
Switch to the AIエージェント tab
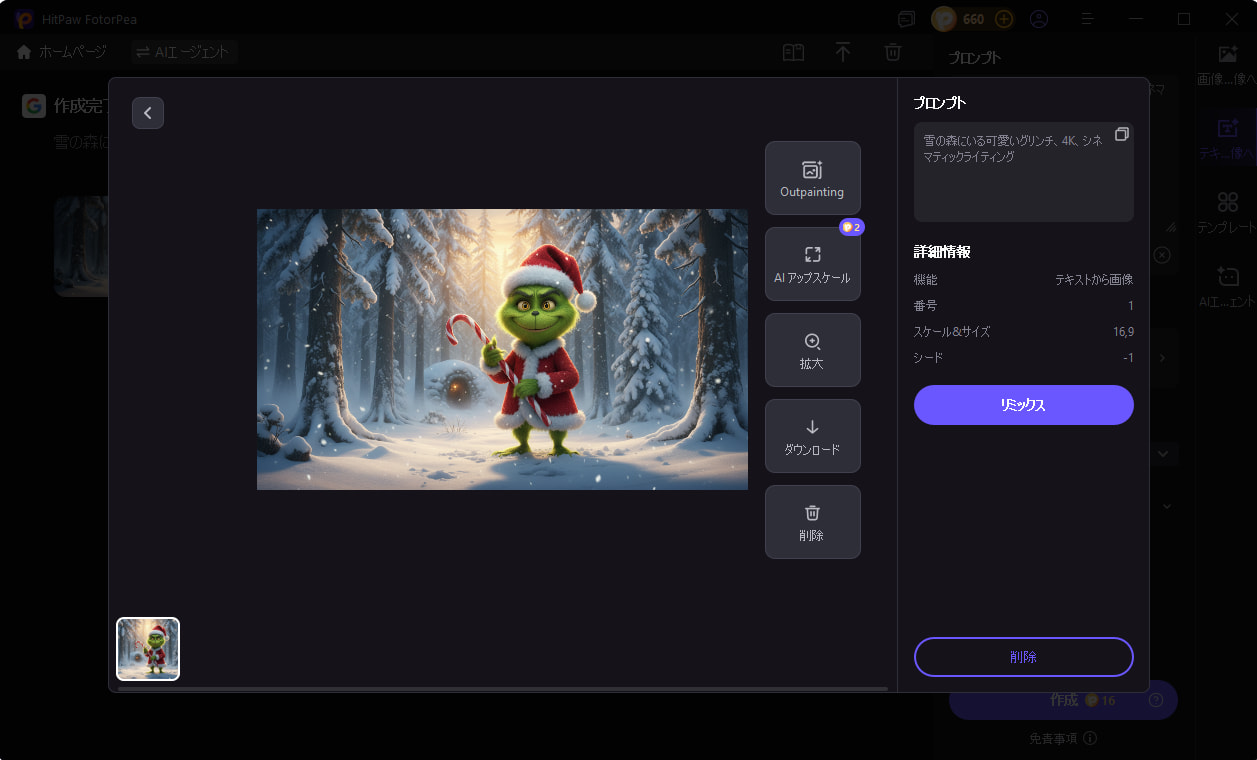[x=183, y=52]
